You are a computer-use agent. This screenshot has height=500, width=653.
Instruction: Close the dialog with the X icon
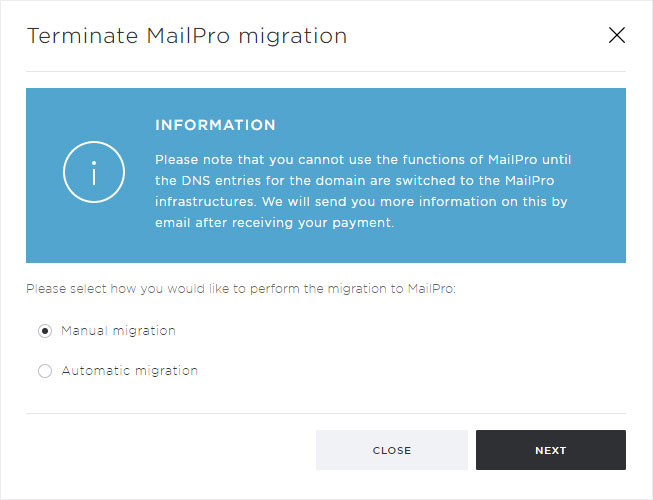pyautogui.click(x=616, y=35)
